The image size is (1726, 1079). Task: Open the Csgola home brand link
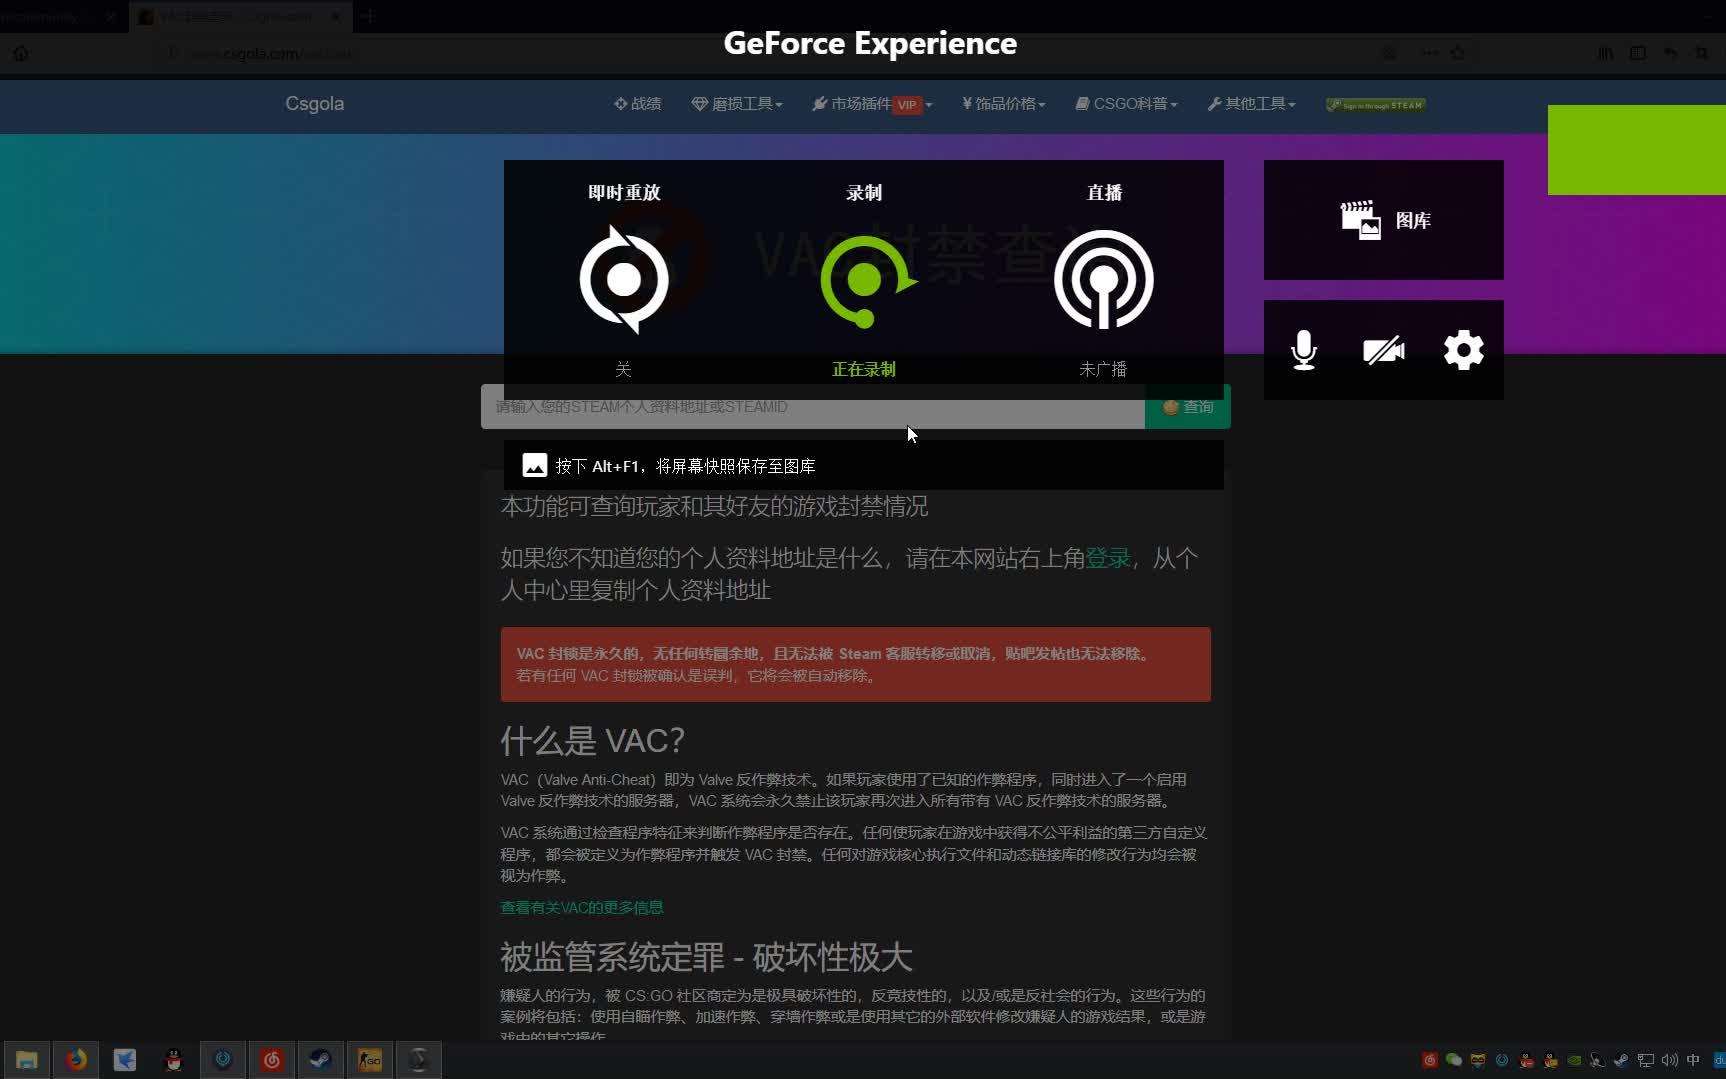[315, 104]
